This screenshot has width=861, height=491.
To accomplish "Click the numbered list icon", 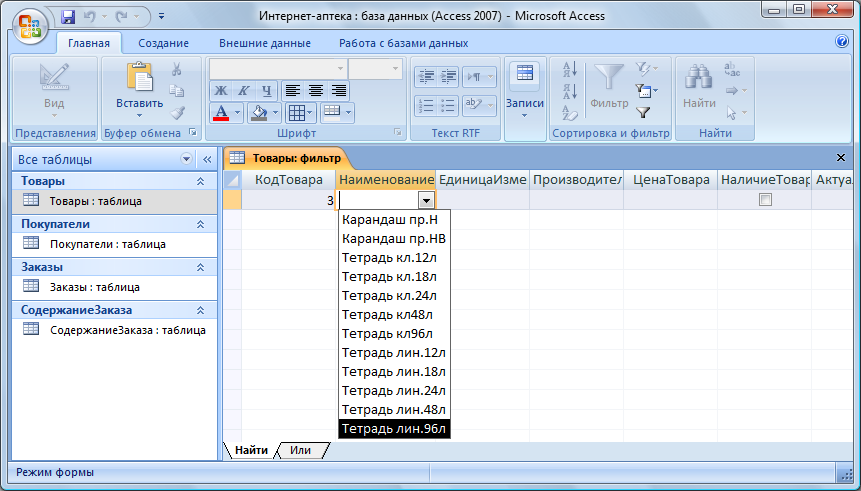I will 426,105.
